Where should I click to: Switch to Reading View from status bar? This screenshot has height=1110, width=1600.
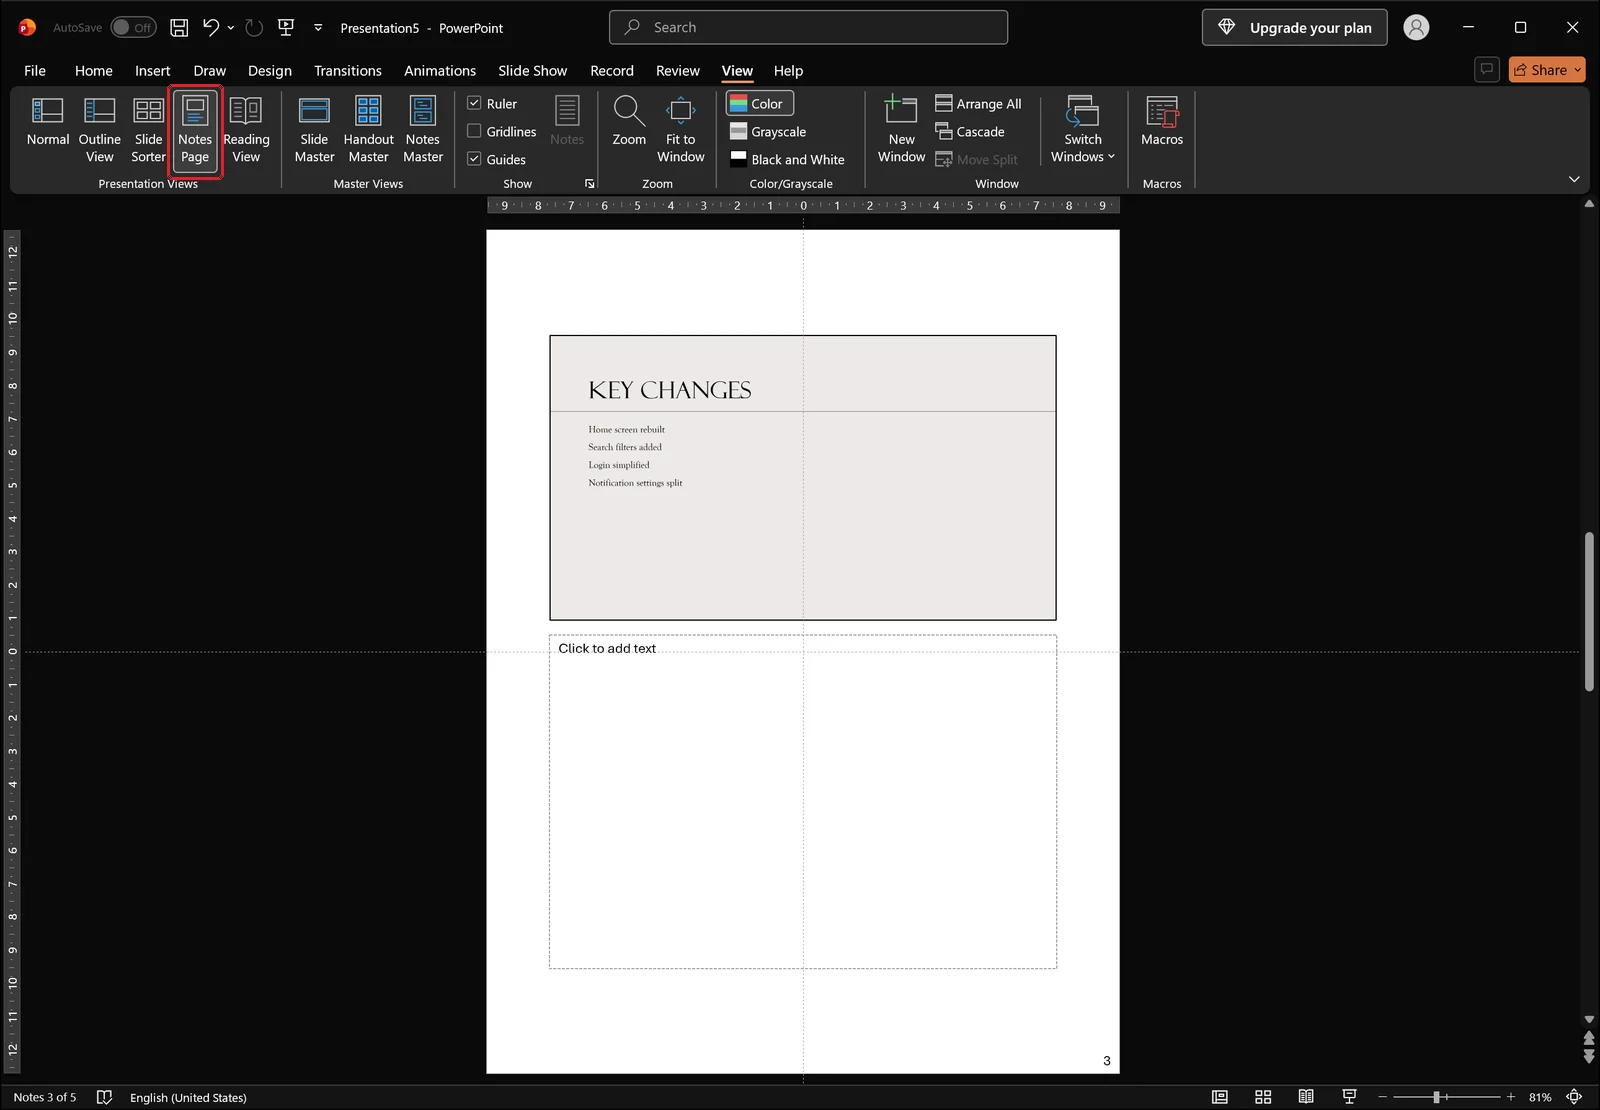(1306, 1097)
